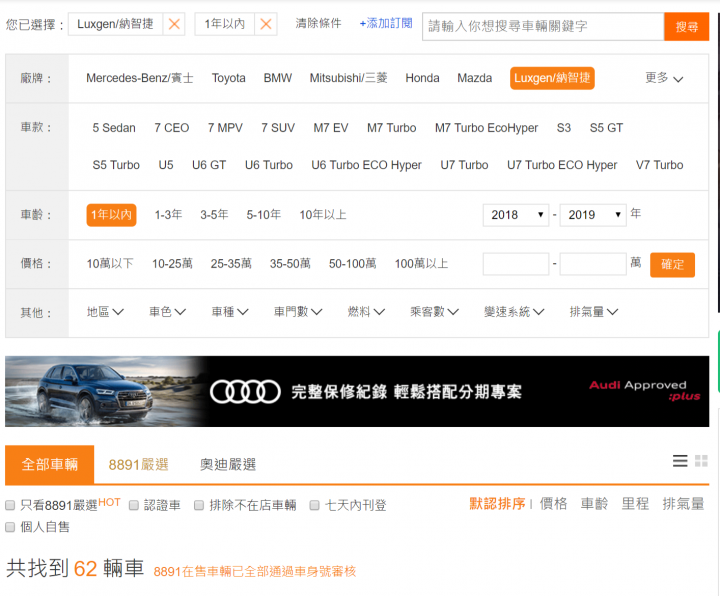Open the Audi Approved plus banner ad

tap(357, 391)
